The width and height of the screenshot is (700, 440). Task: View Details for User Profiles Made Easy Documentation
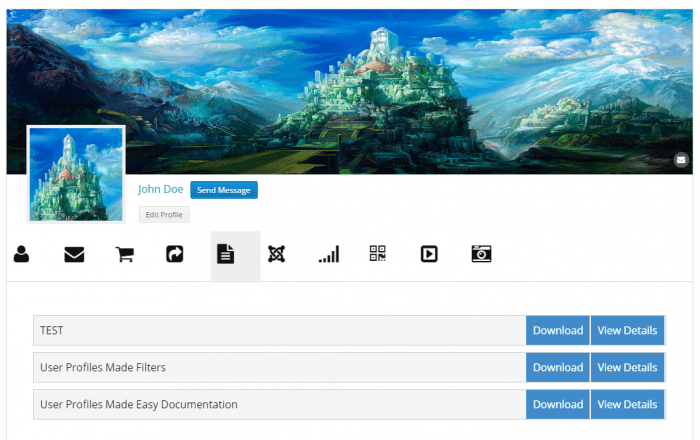(x=627, y=405)
